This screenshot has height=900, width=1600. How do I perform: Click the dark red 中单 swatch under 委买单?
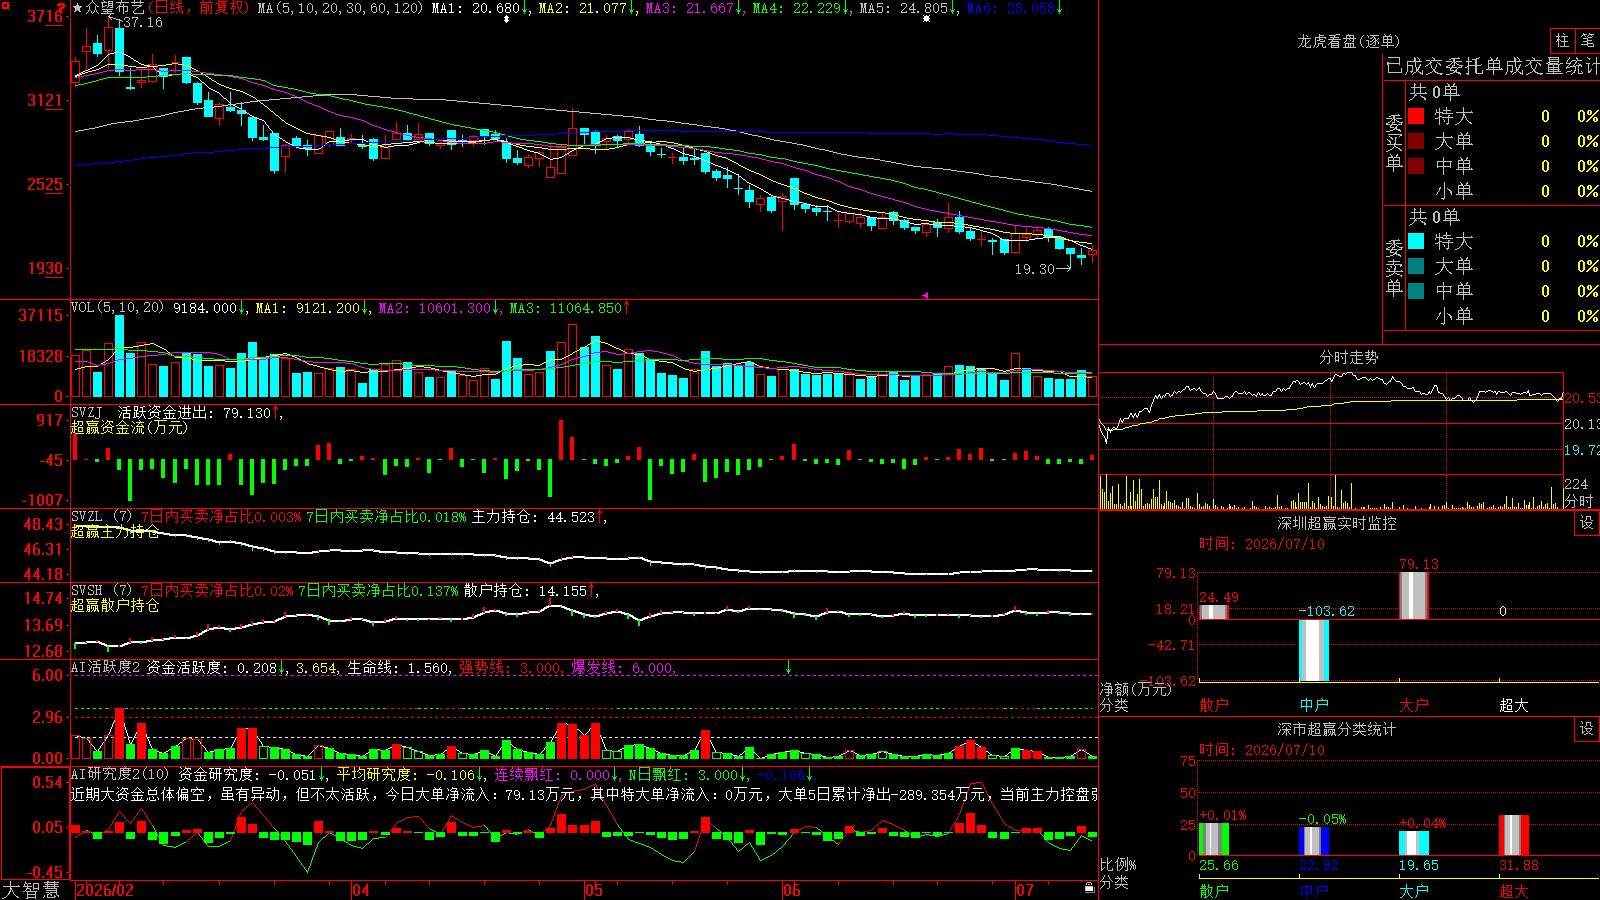pos(1416,166)
